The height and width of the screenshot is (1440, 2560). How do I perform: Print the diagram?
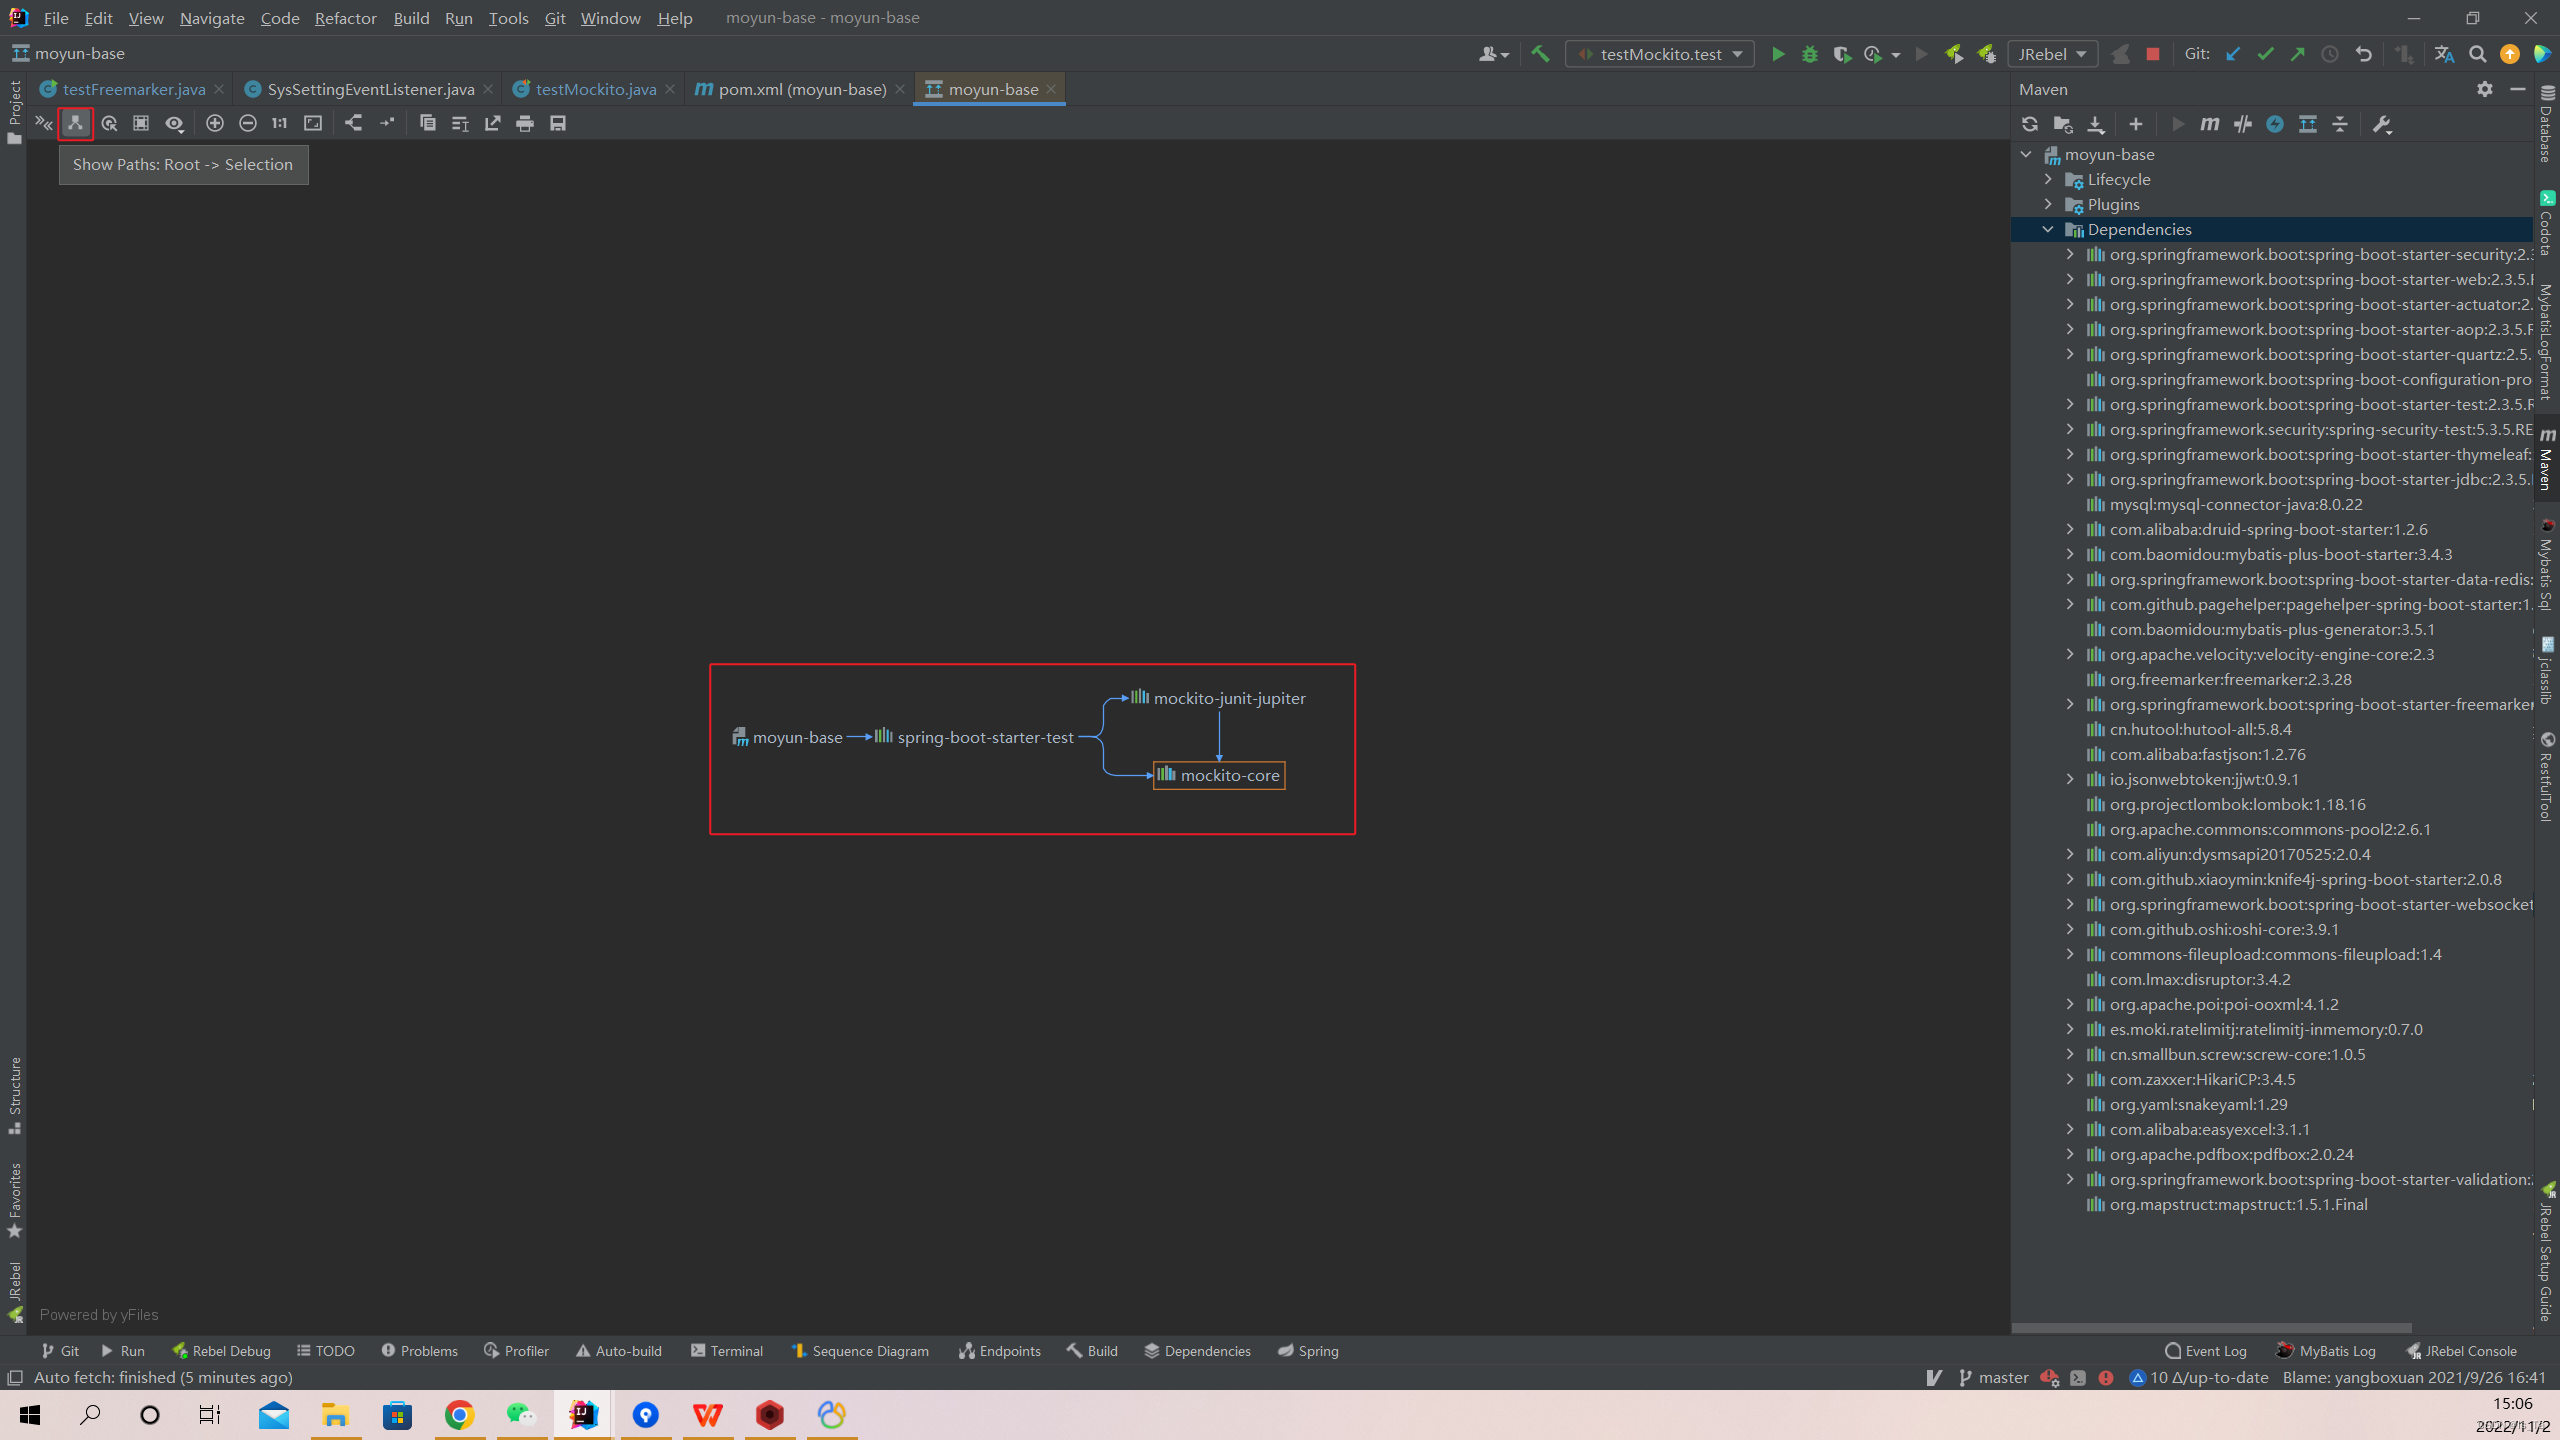(x=525, y=123)
